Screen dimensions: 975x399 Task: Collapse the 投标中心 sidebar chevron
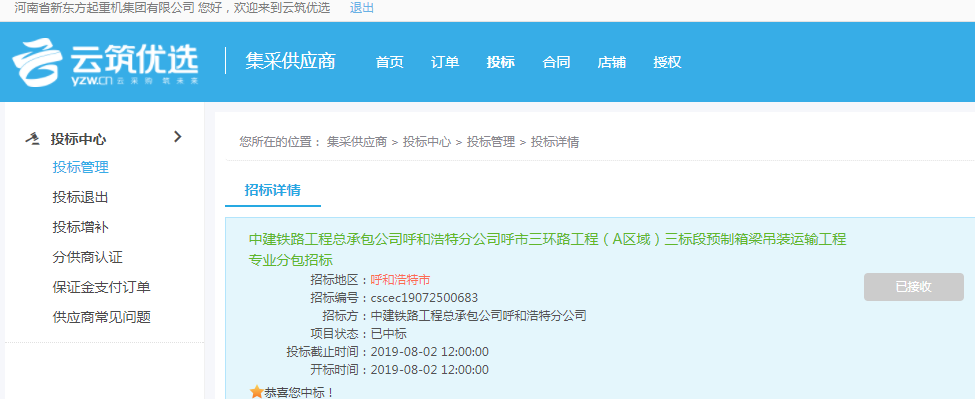click(x=178, y=137)
